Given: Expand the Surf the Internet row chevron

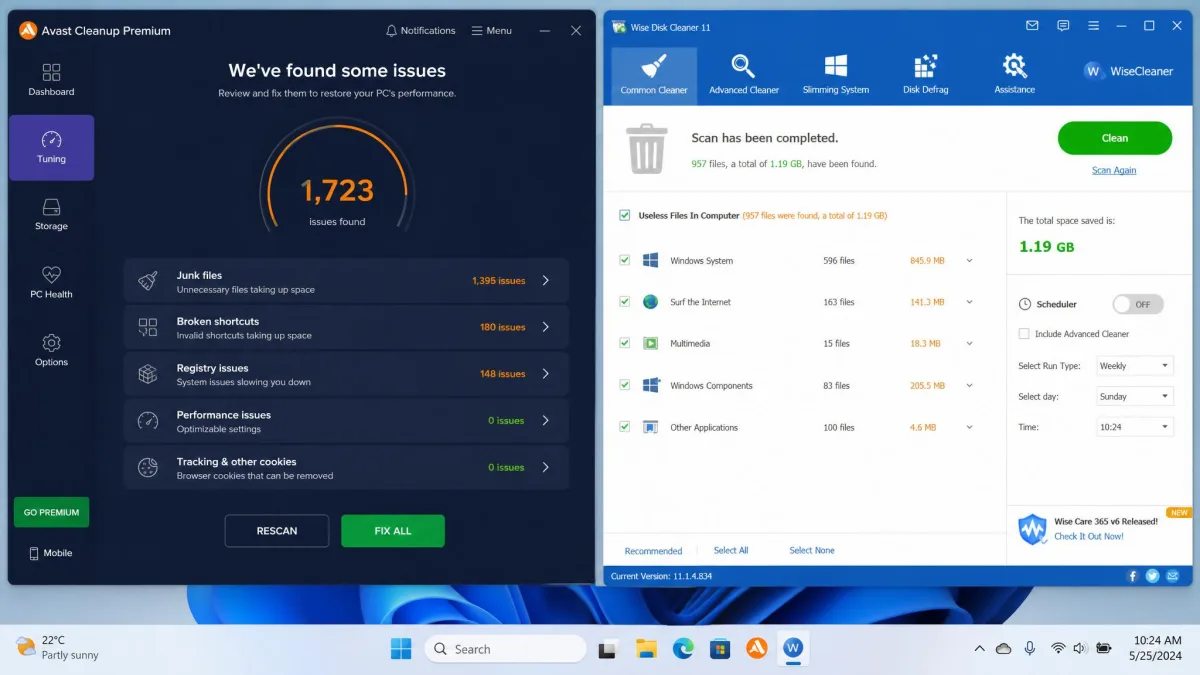Looking at the screenshot, I should click(969, 302).
